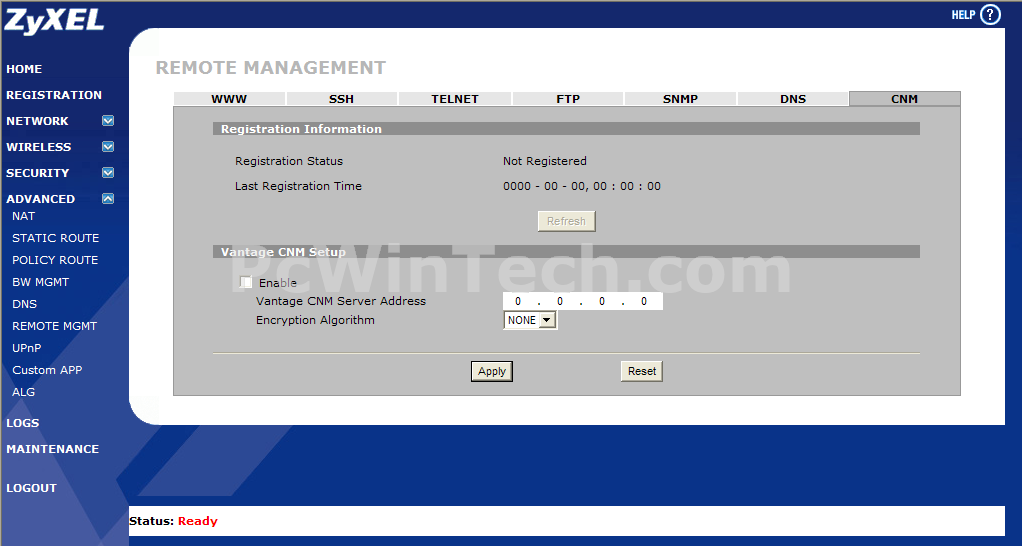This screenshot has width=1022, height=546.
Task: Click the Refresh button
Action: pyautogui.click(x=566, y=221)
